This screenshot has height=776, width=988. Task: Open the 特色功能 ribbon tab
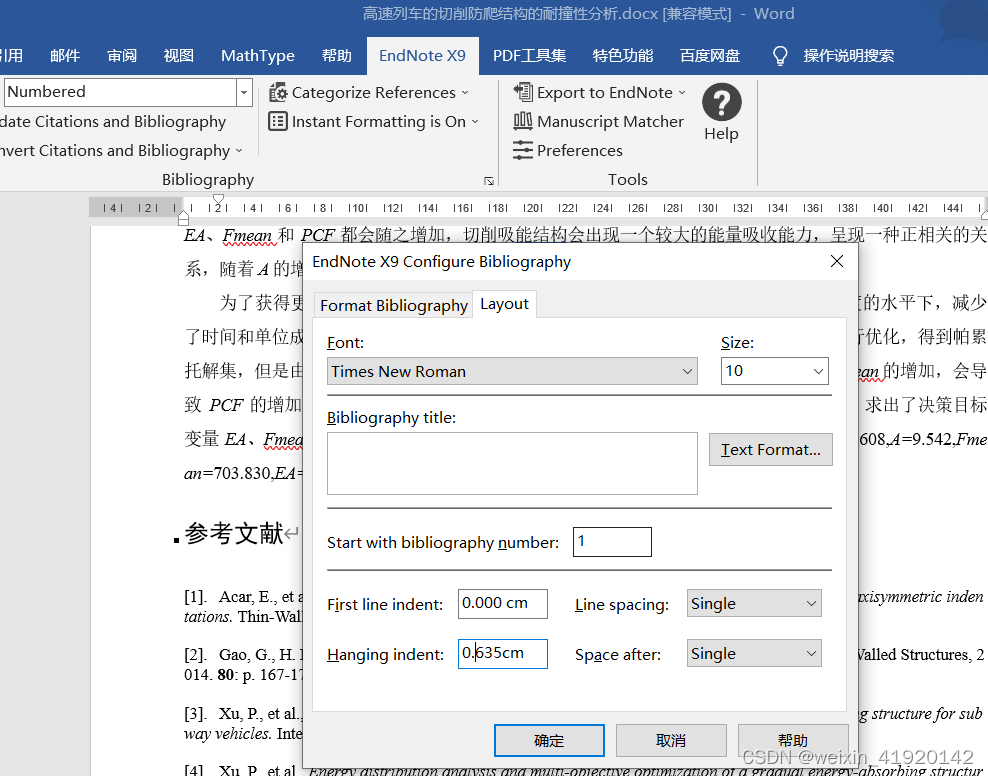(623, 56)
